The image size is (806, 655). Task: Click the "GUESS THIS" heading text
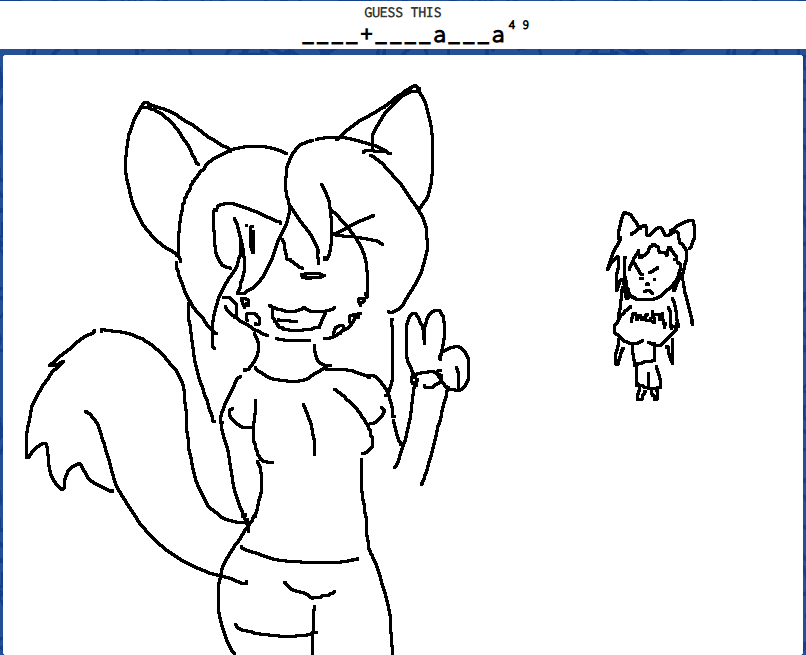click(x=402, y=12)
